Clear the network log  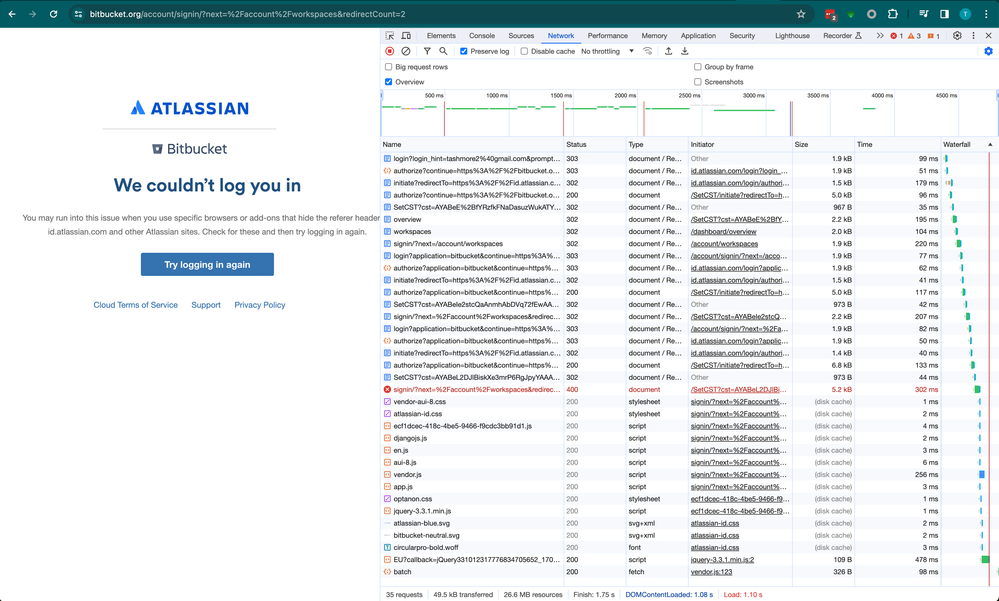coord(406,51)
